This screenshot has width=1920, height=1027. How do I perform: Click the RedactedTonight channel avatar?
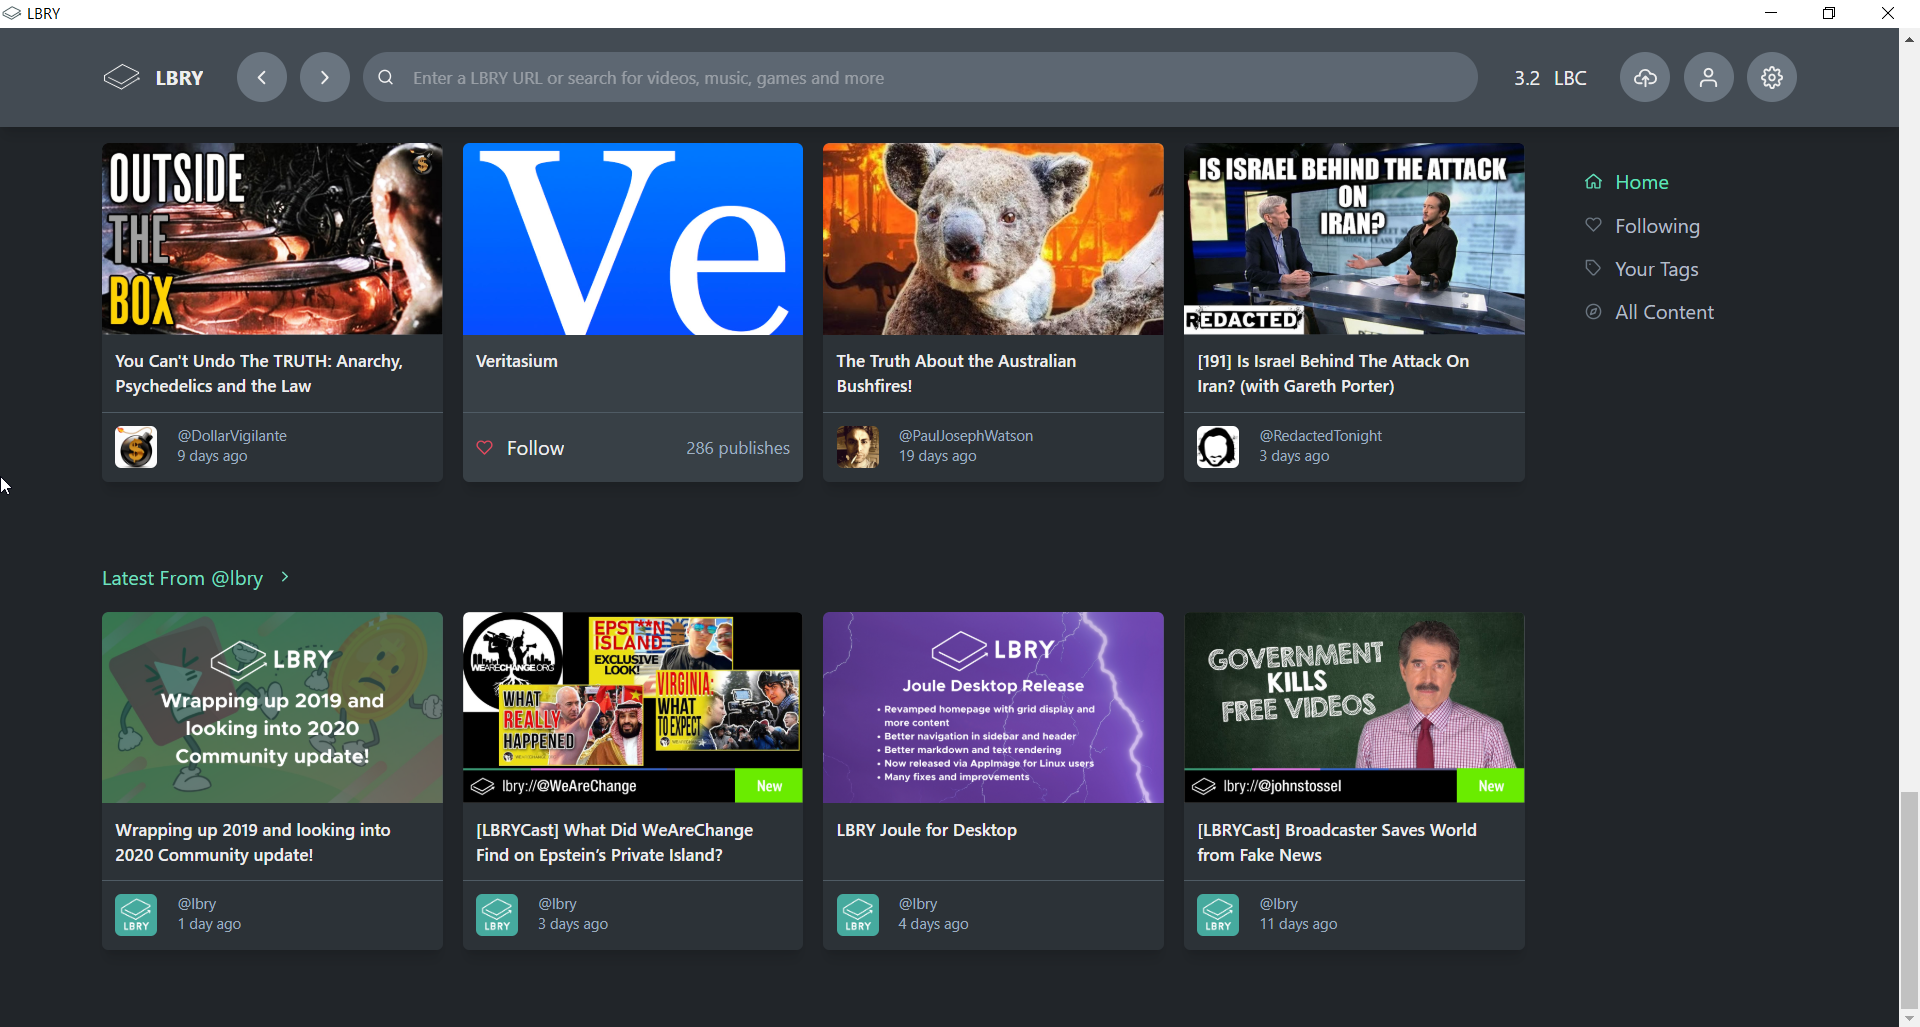1218,447
